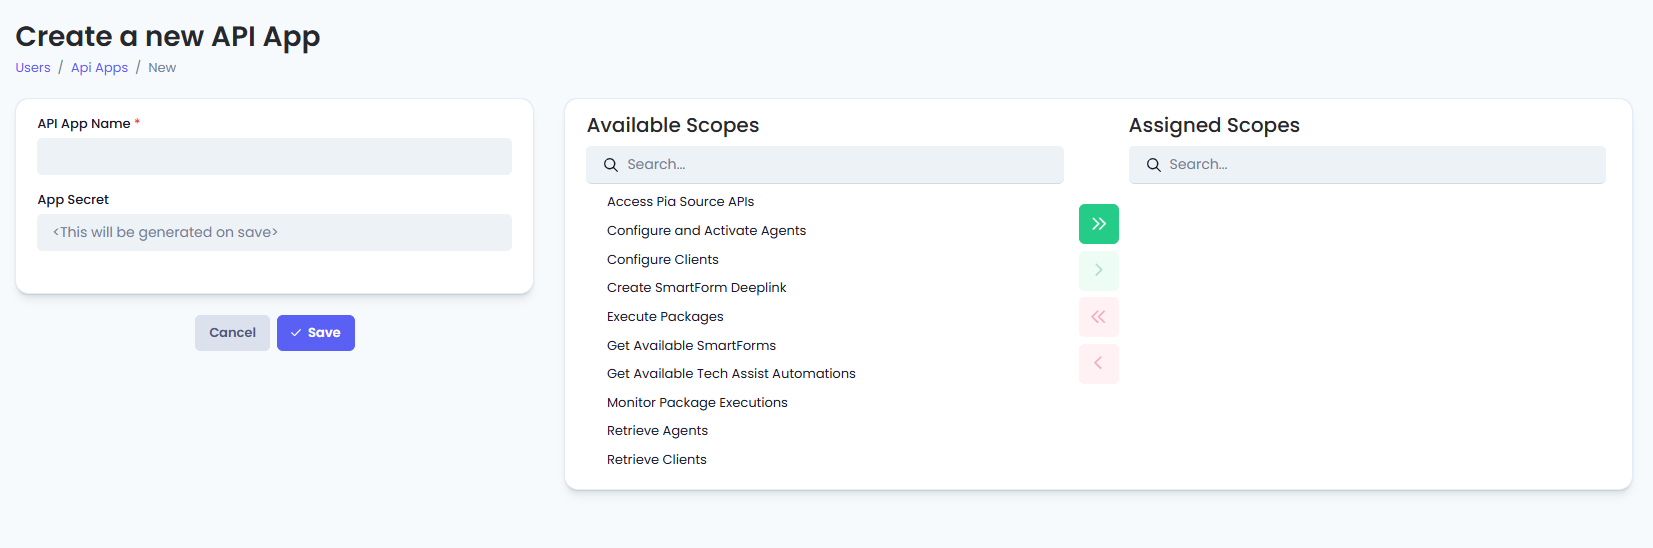
Task: Click the single right arrow assign button
Action: click(1098, 270)
